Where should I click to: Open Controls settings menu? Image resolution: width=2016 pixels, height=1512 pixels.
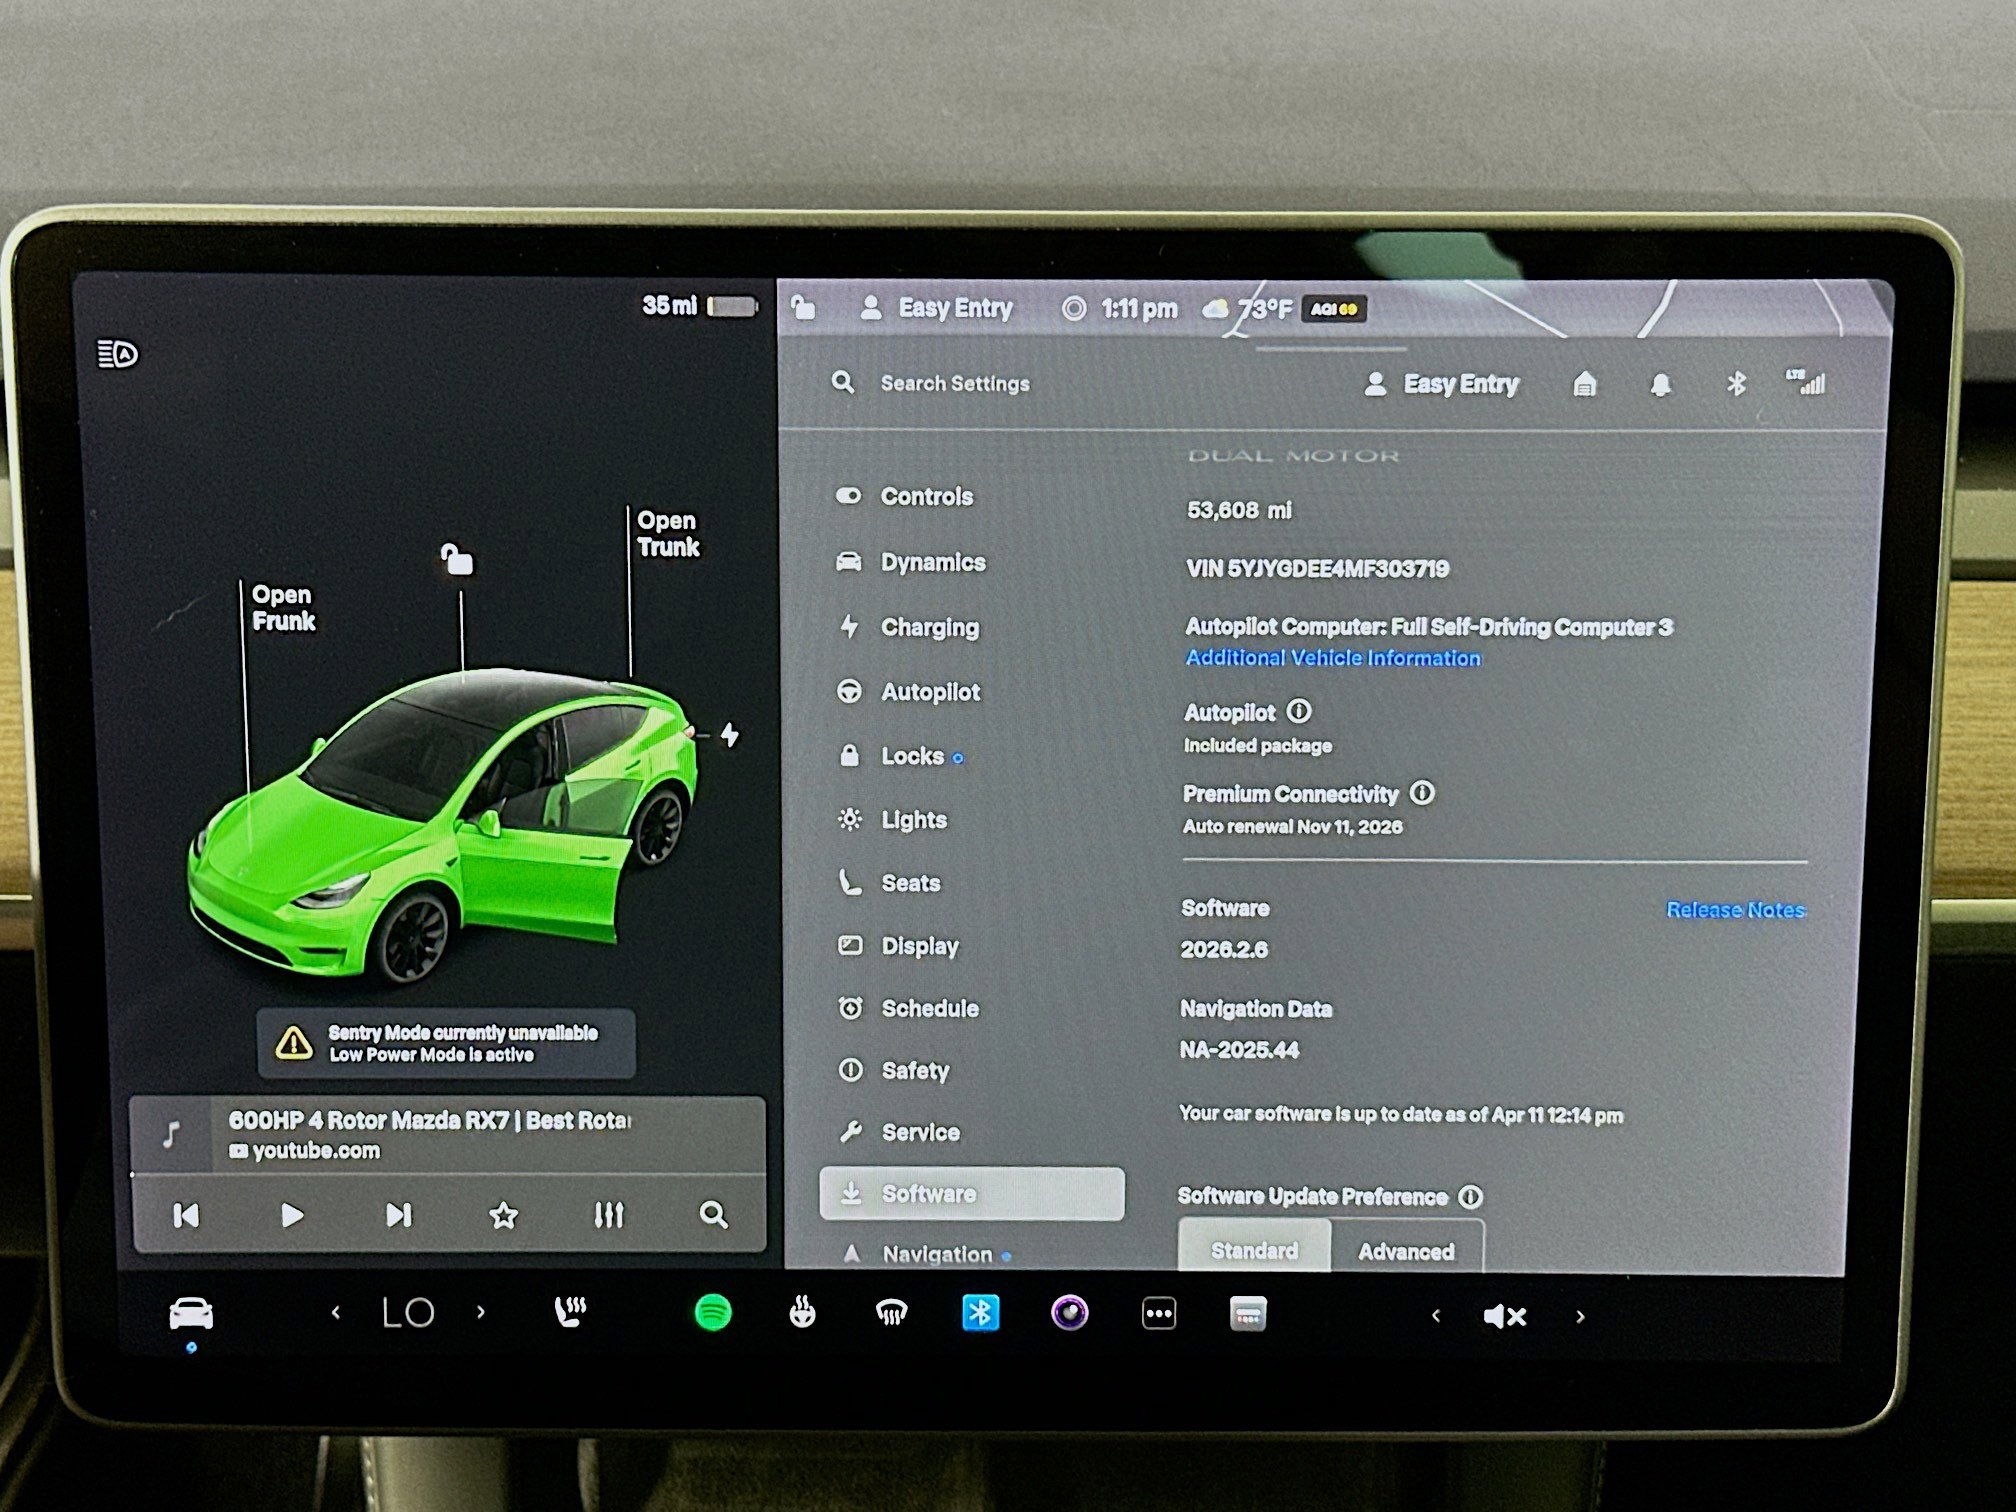pyautogui.click(x=905, y=496)
